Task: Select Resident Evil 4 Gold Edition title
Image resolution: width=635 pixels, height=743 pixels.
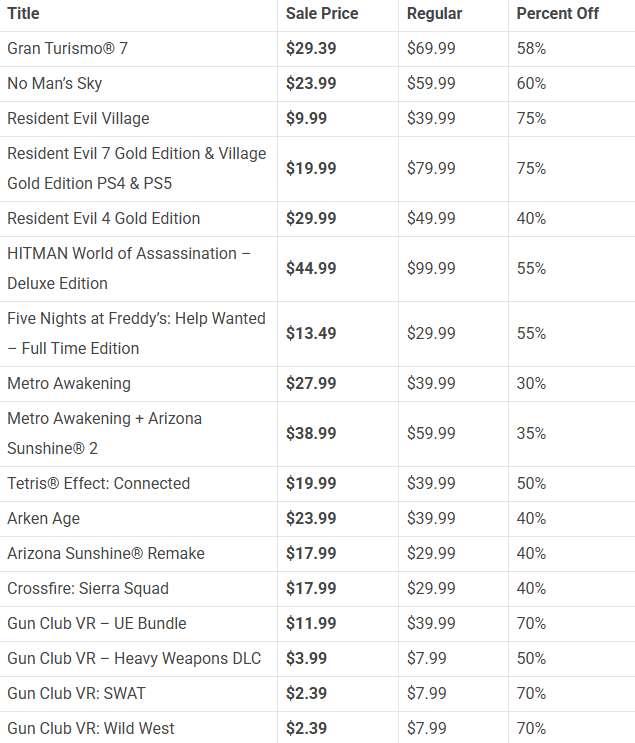Action: pyautogui.click(x=103, y=218)
